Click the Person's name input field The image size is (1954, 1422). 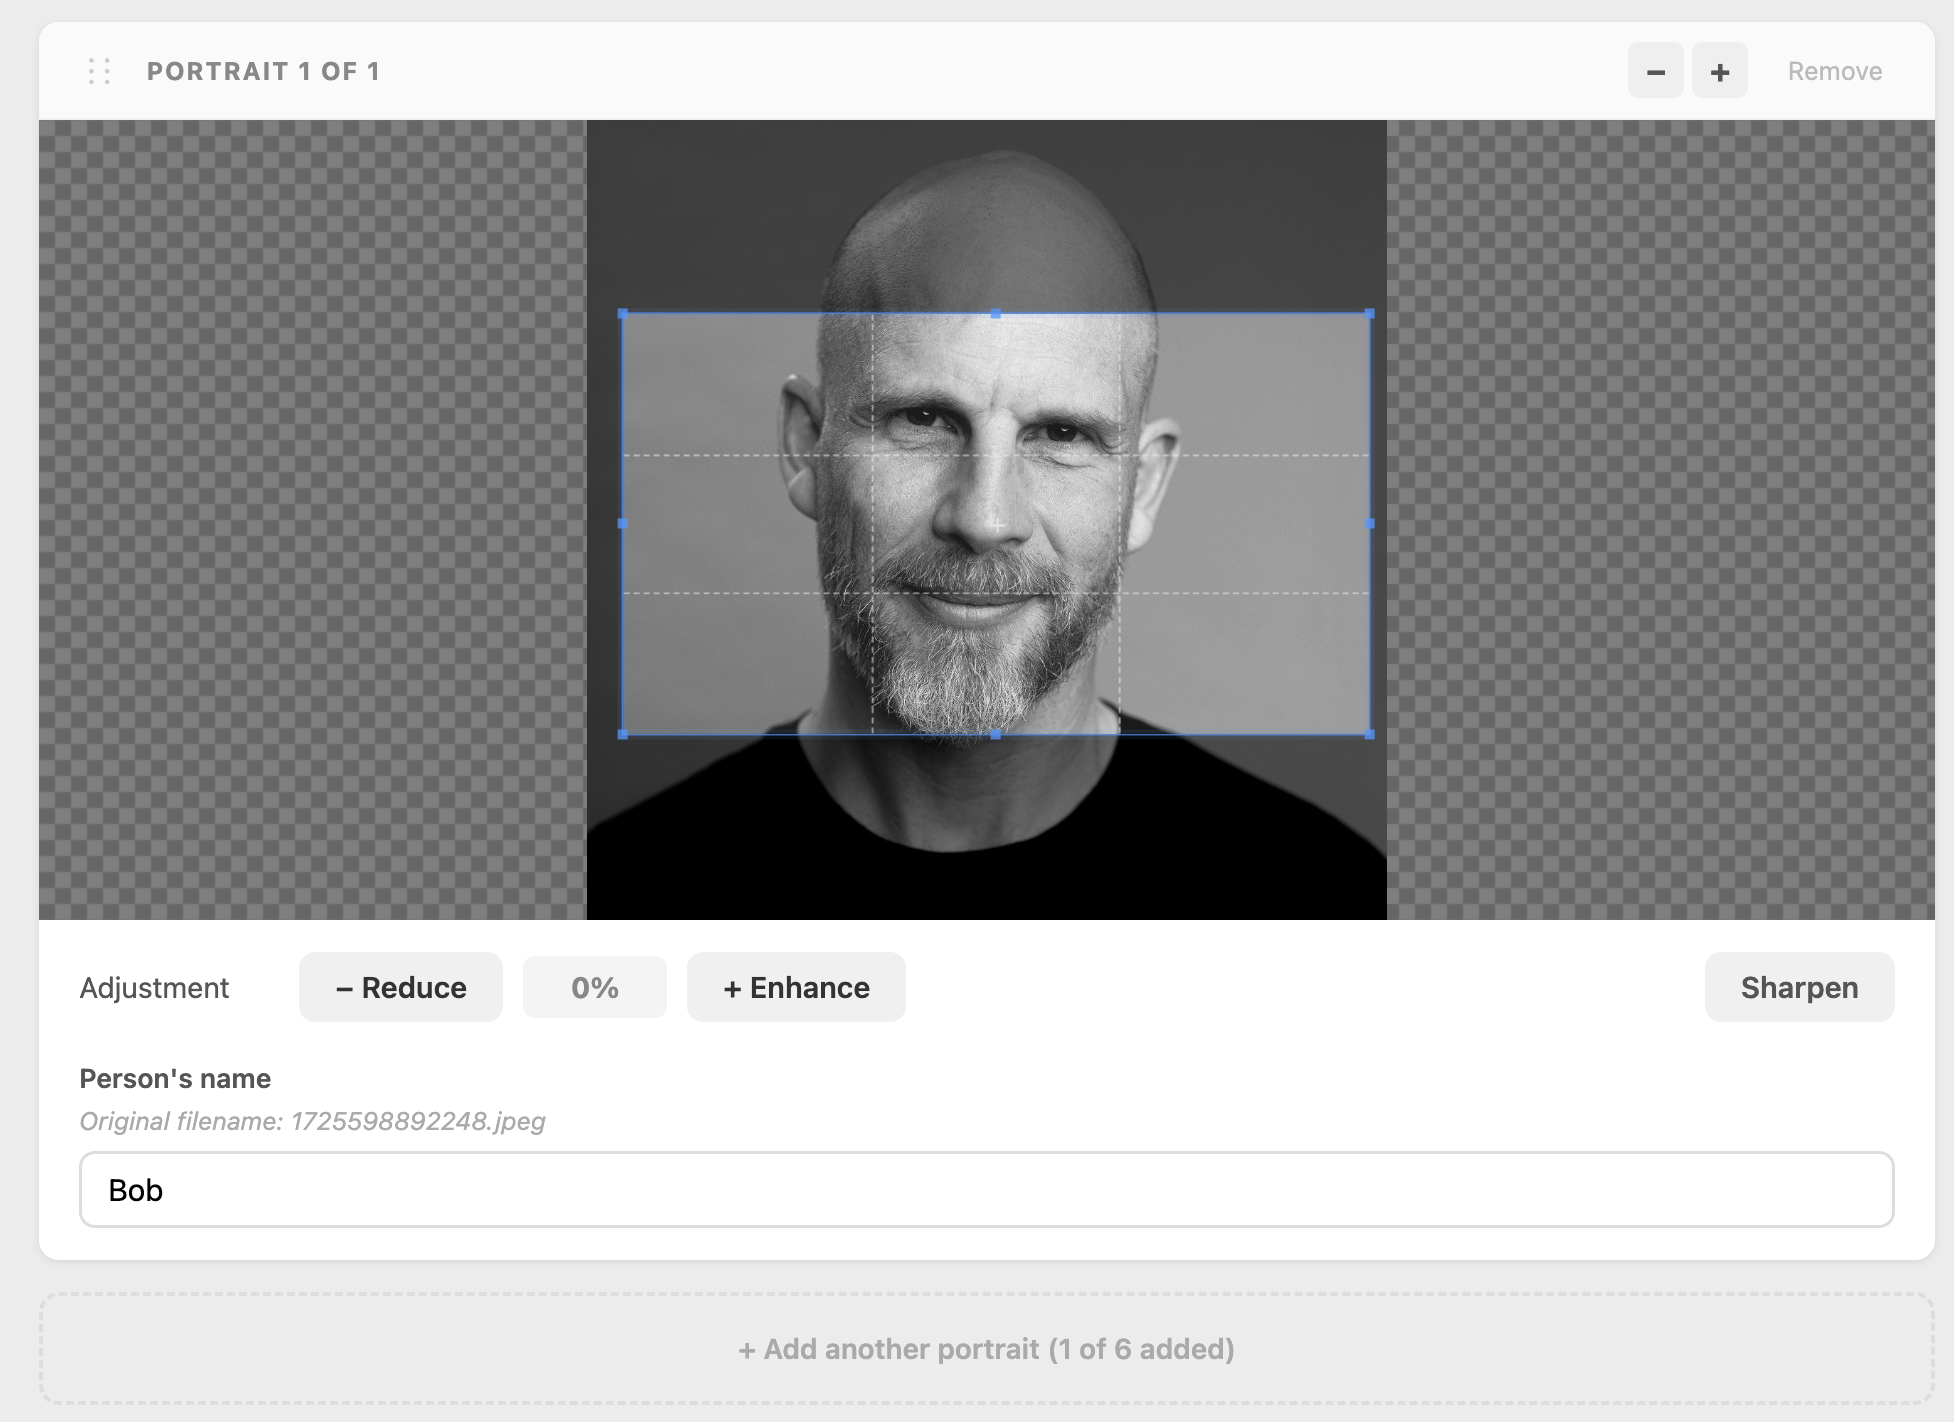[987, 1190]
